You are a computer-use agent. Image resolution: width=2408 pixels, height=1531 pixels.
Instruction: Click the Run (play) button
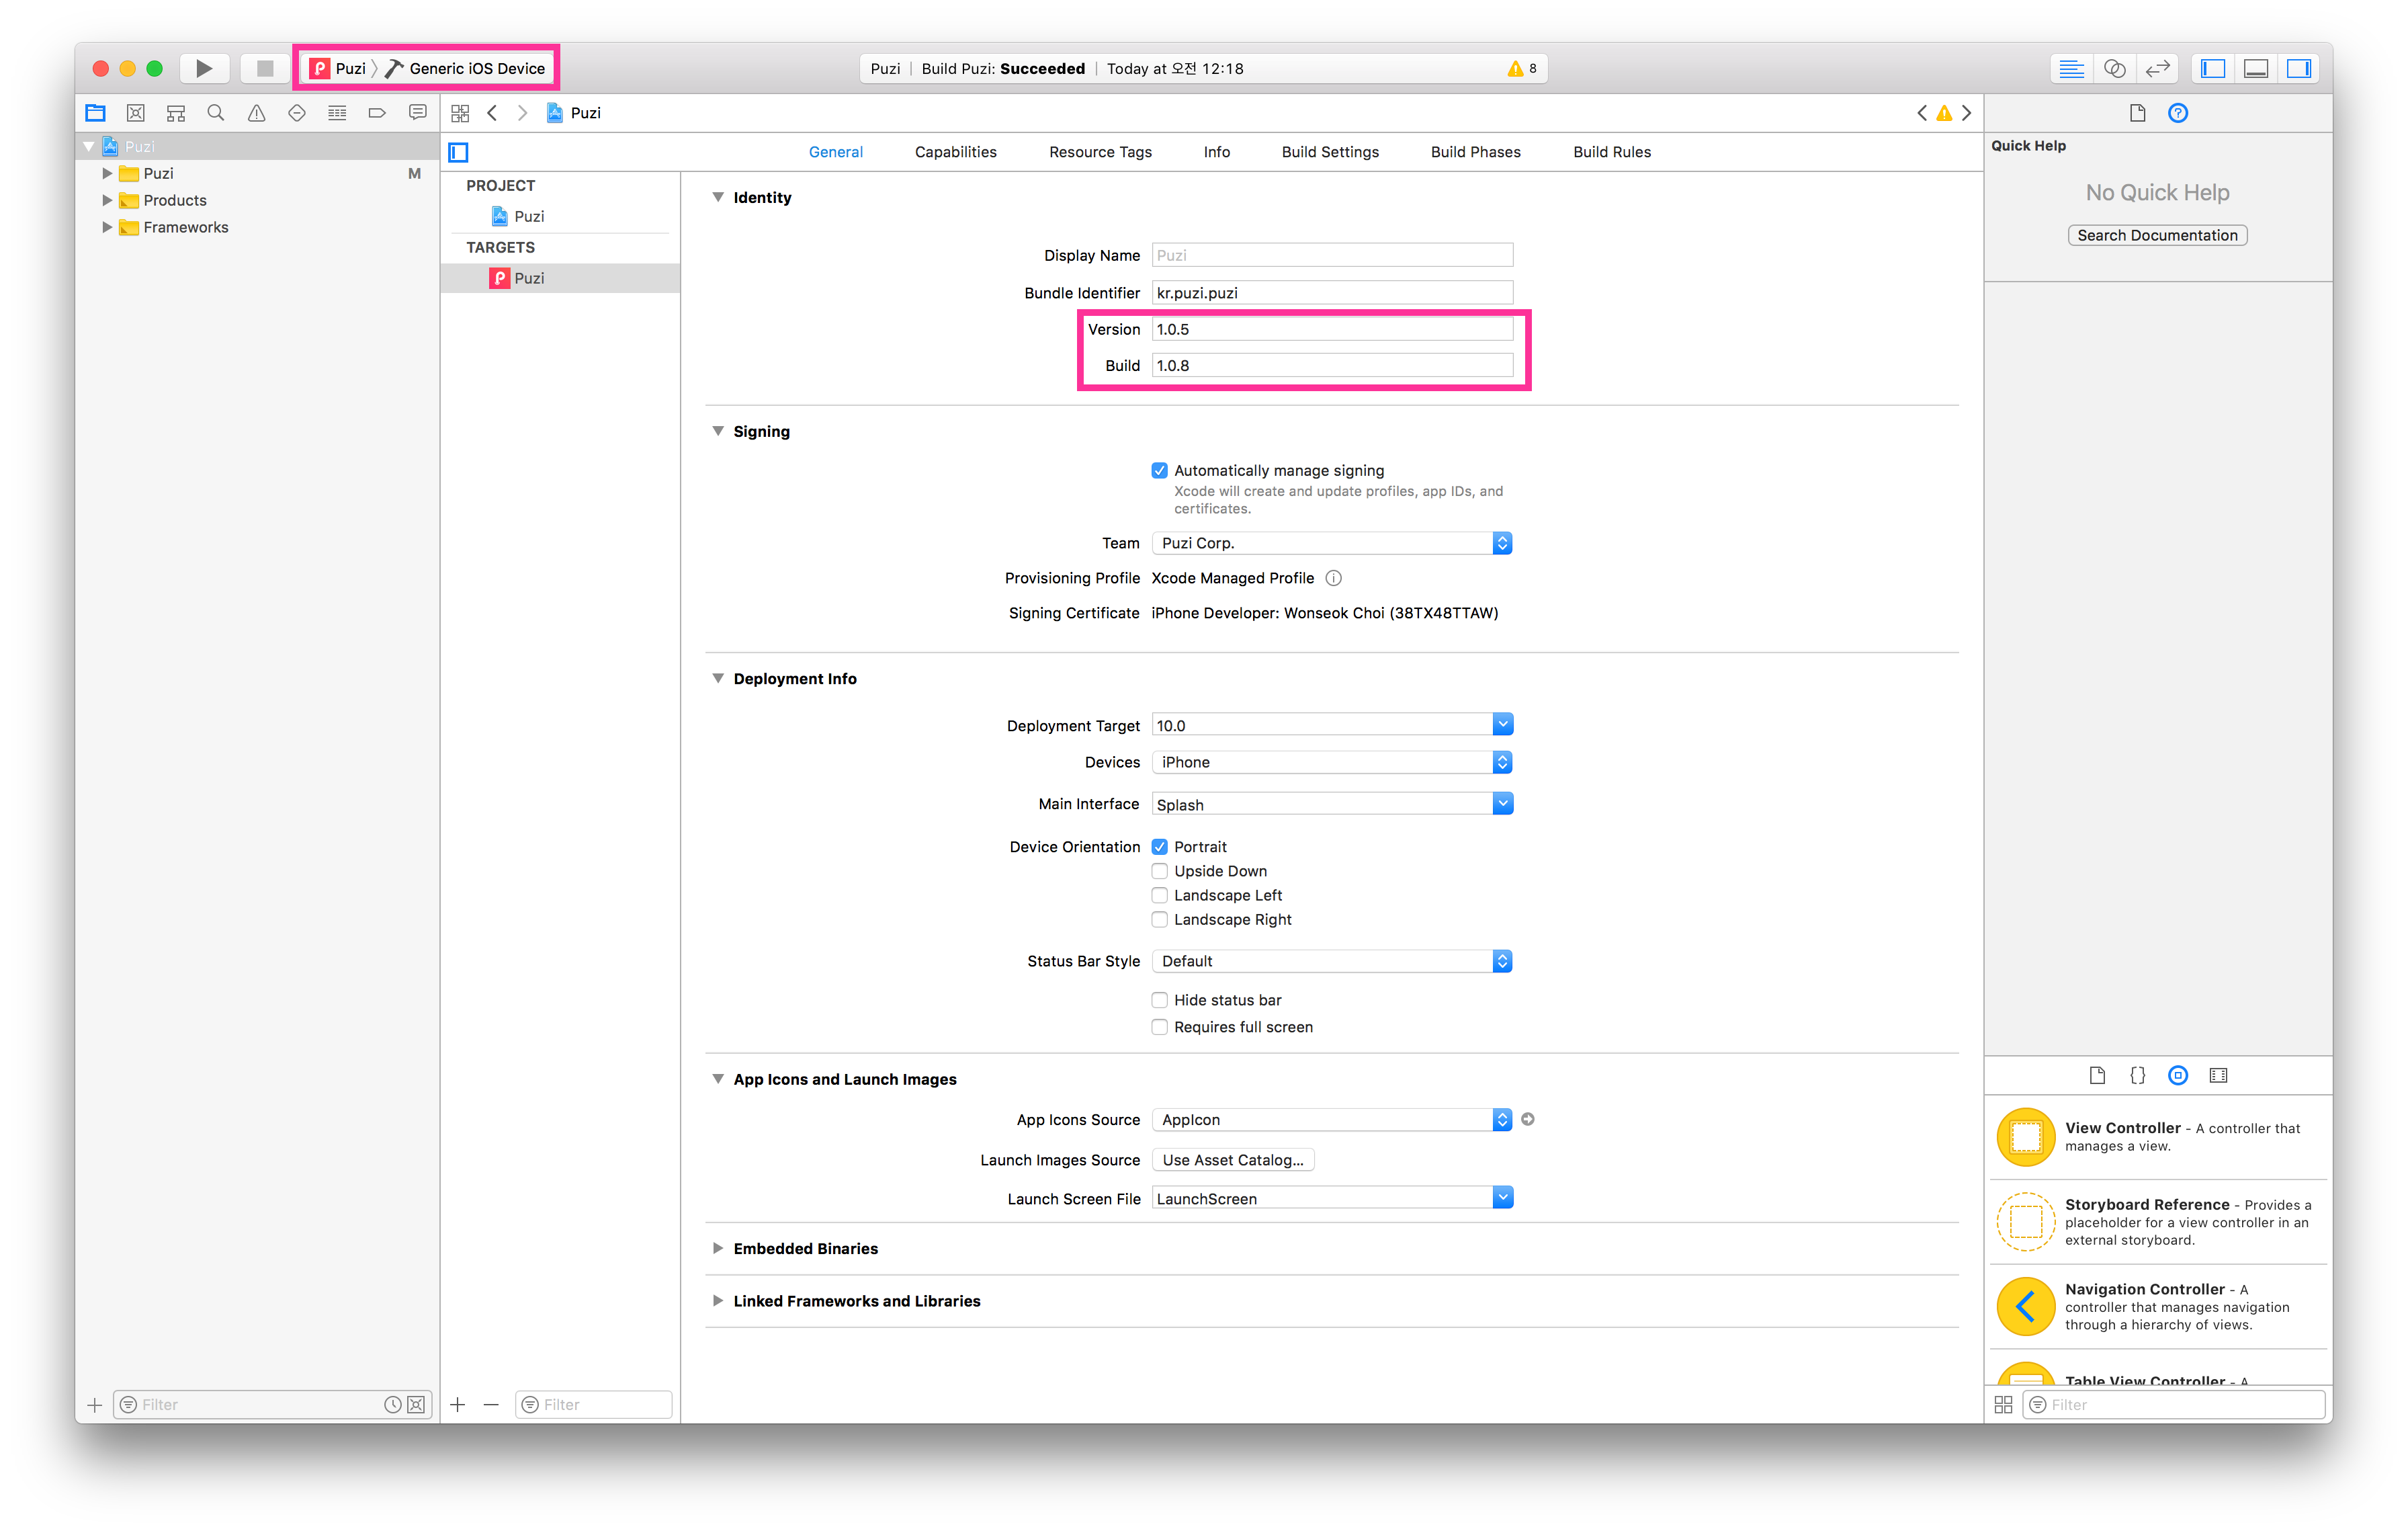204,68
